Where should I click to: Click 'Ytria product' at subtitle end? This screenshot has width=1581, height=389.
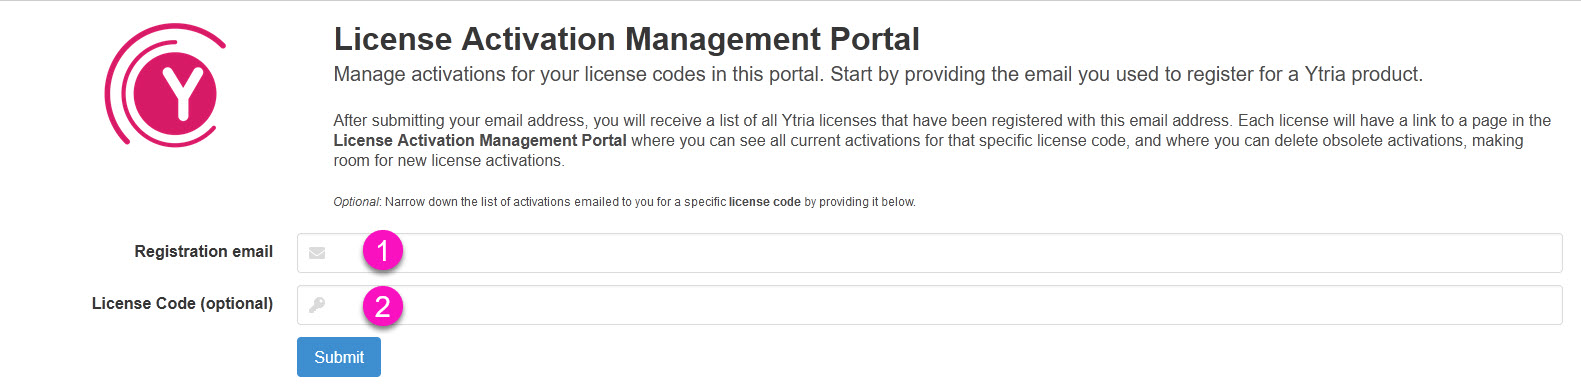[x=1363, y=75]
